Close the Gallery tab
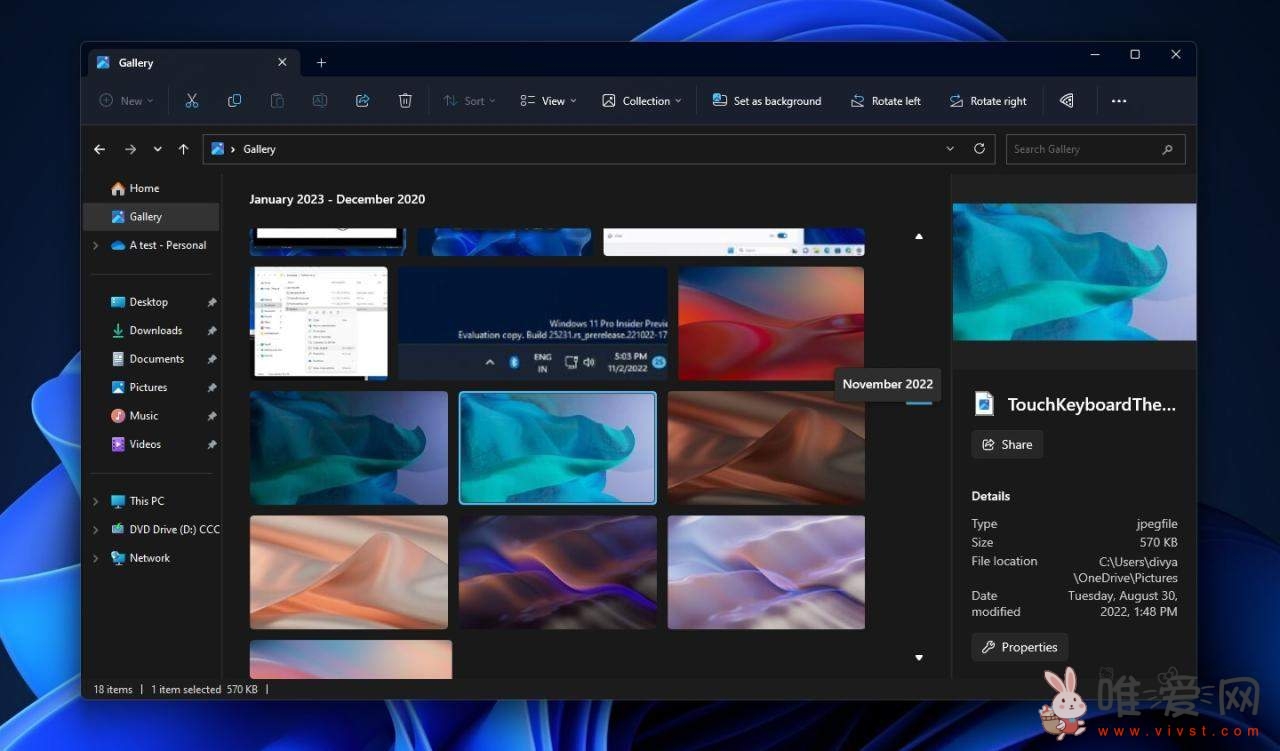Screen dimensions: 1280x751 (x=282, y=62)
